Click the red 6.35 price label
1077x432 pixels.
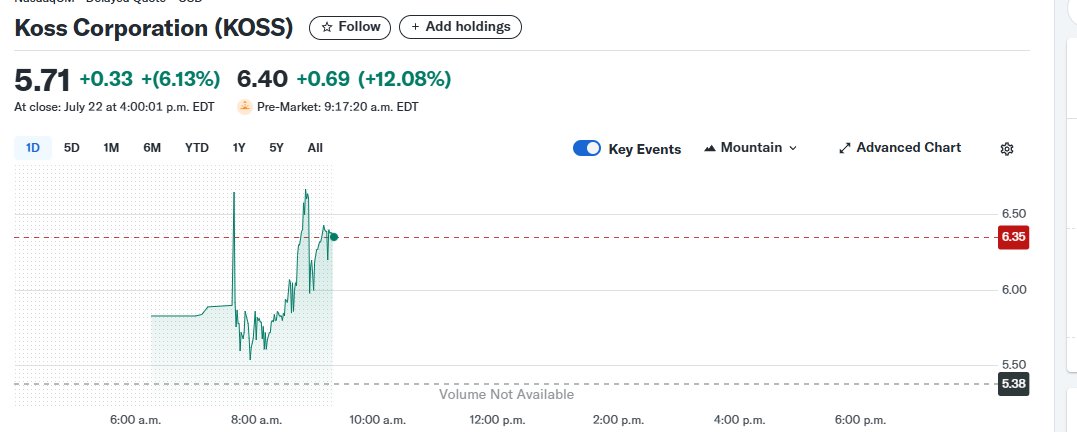pyautogui.click(x=1013, y=237)
